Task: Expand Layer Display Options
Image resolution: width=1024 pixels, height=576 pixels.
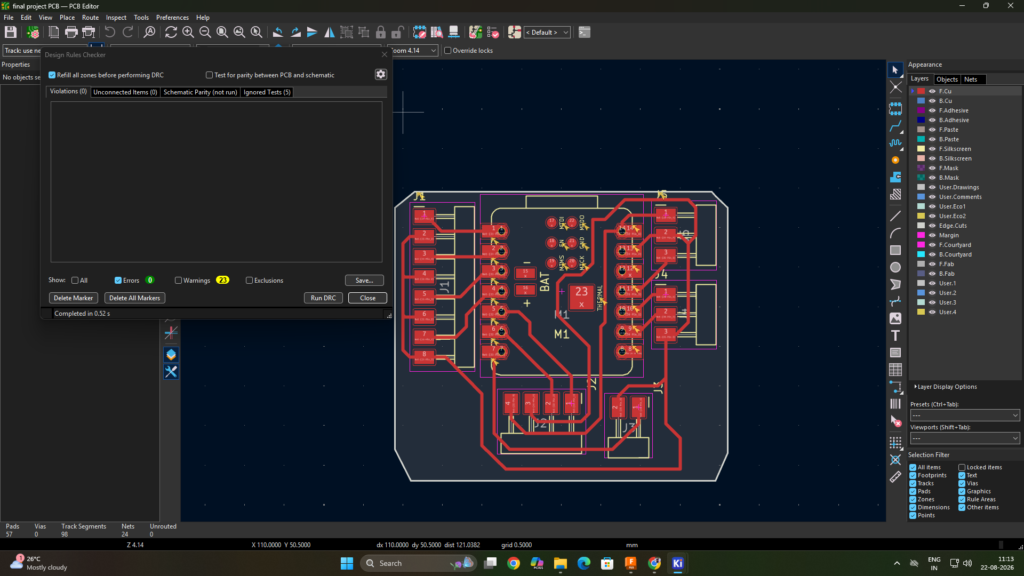Action: coord(946,387)
